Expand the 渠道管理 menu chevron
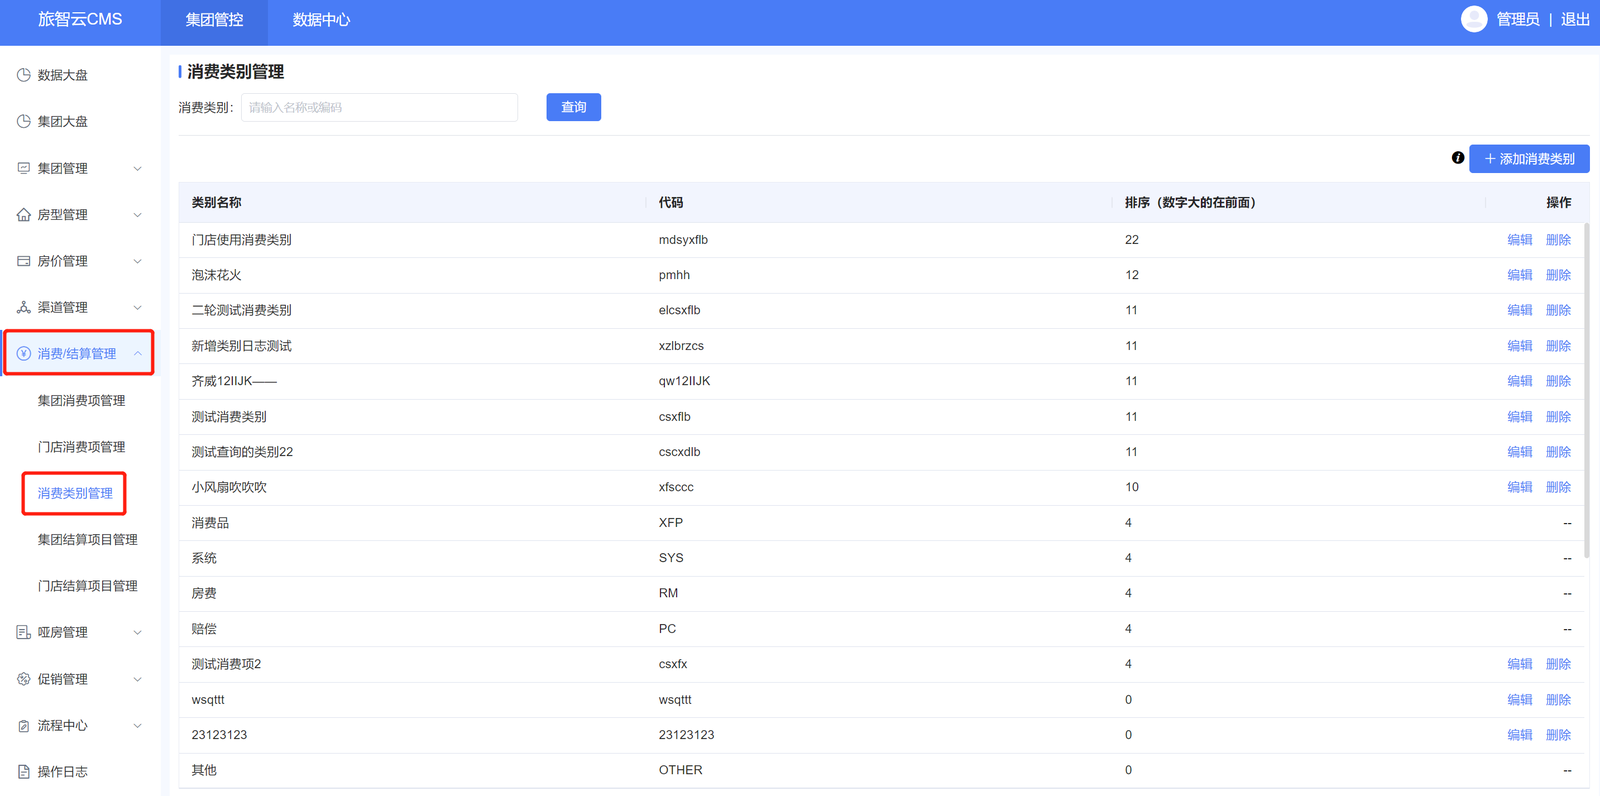Image resolution: width=1600 pixels, height=796 pixels. [x=138, y=307]
